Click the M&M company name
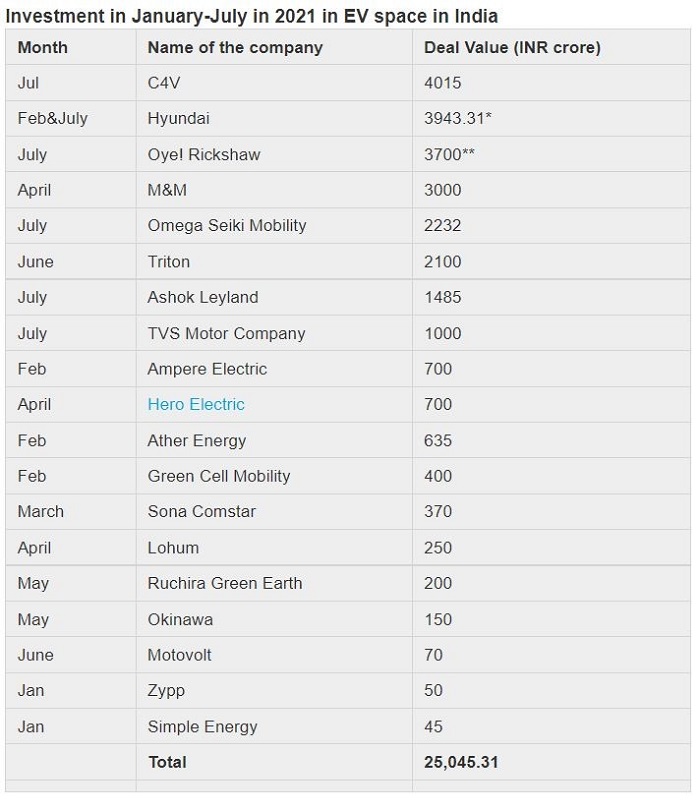 coord(167,190)
